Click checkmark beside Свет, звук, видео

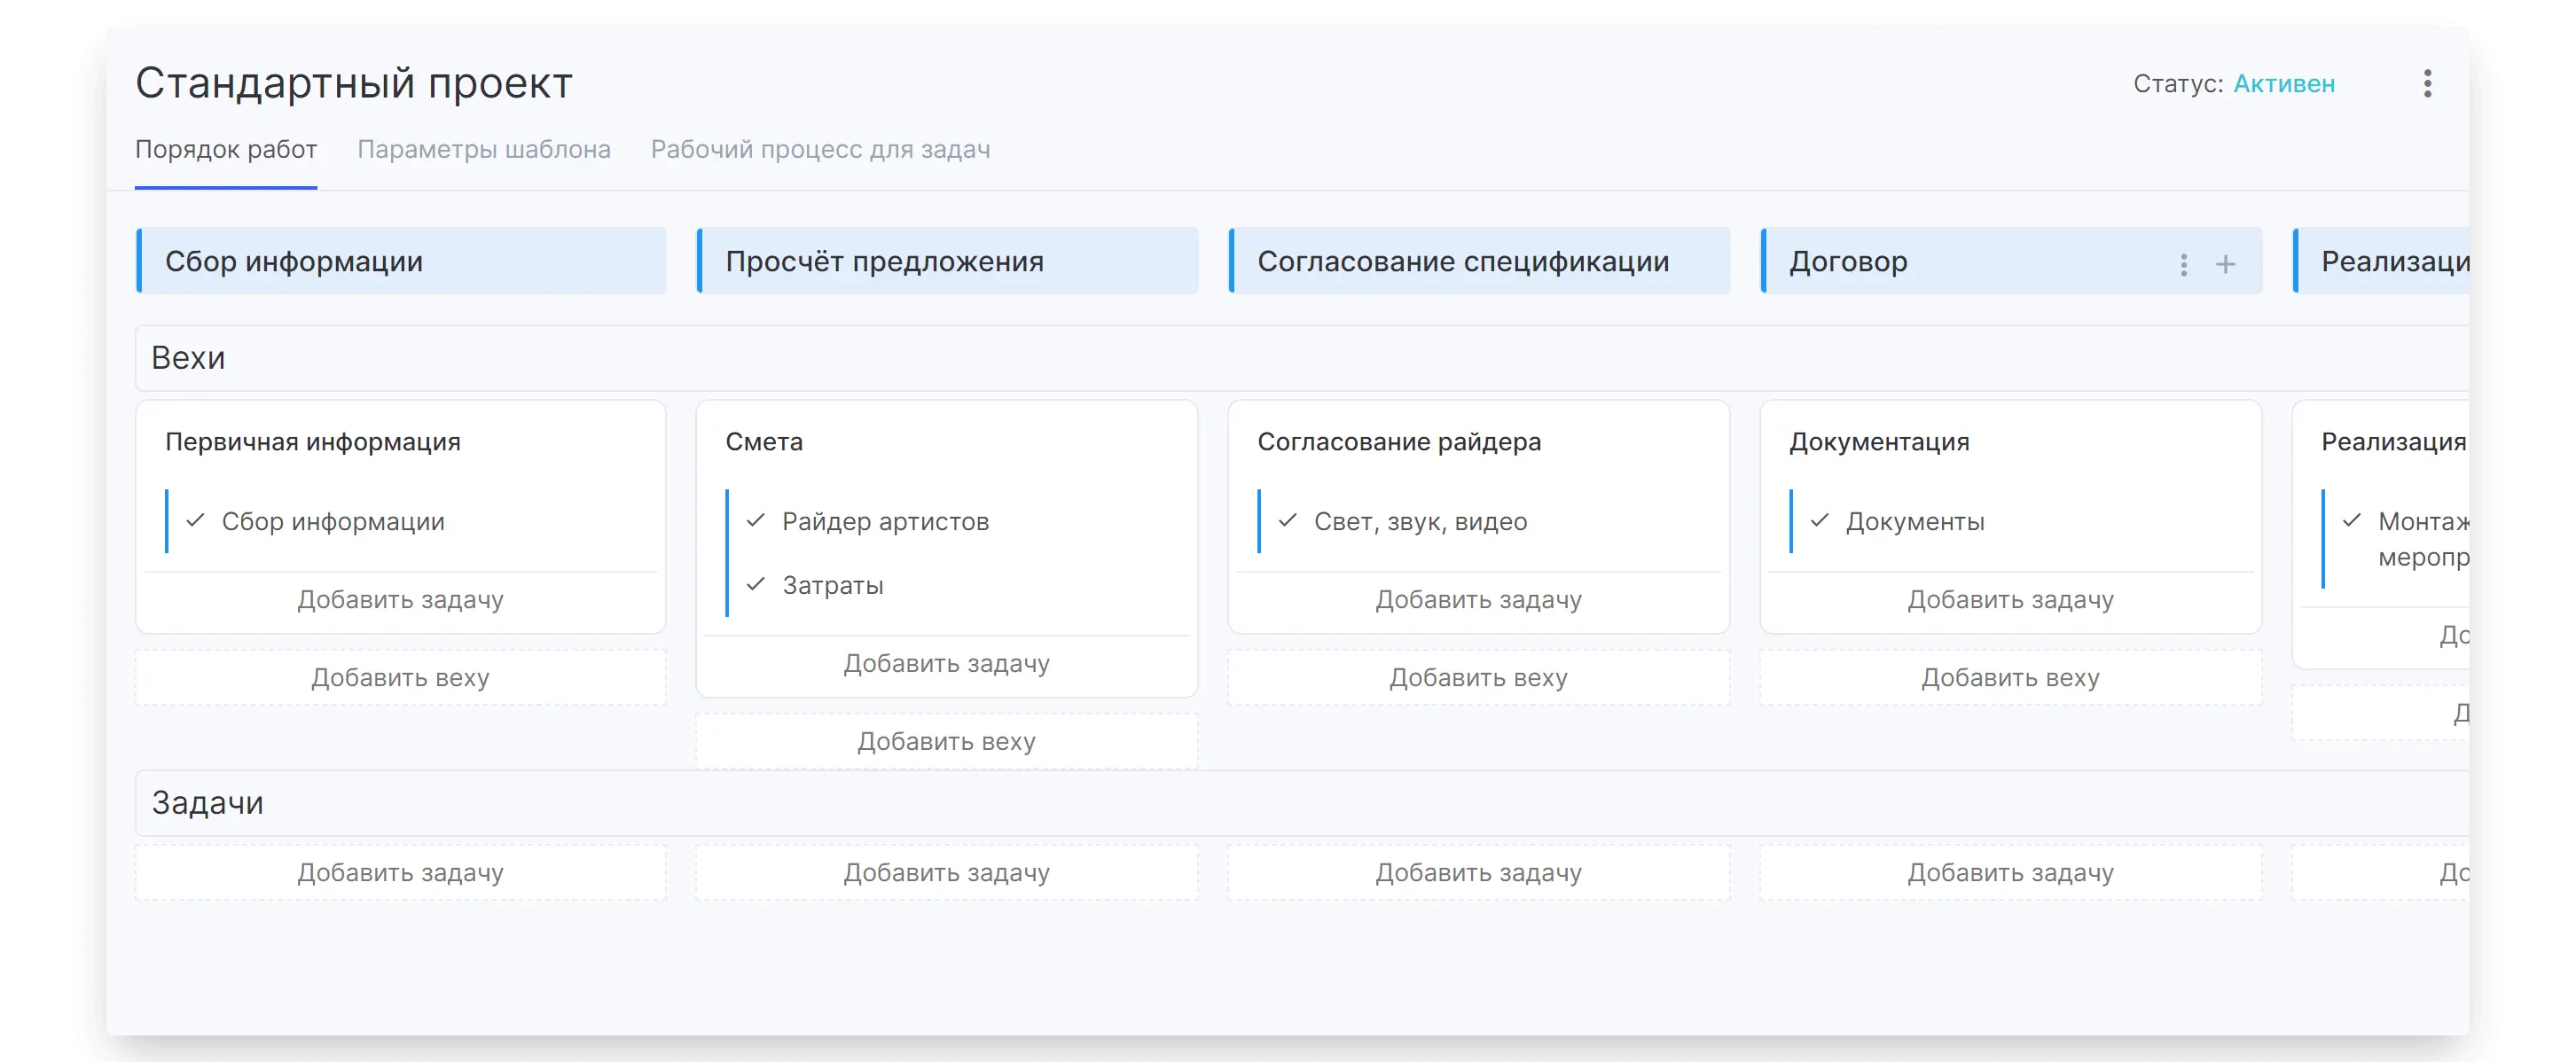pyautogui.click(x=1288, y=521)
